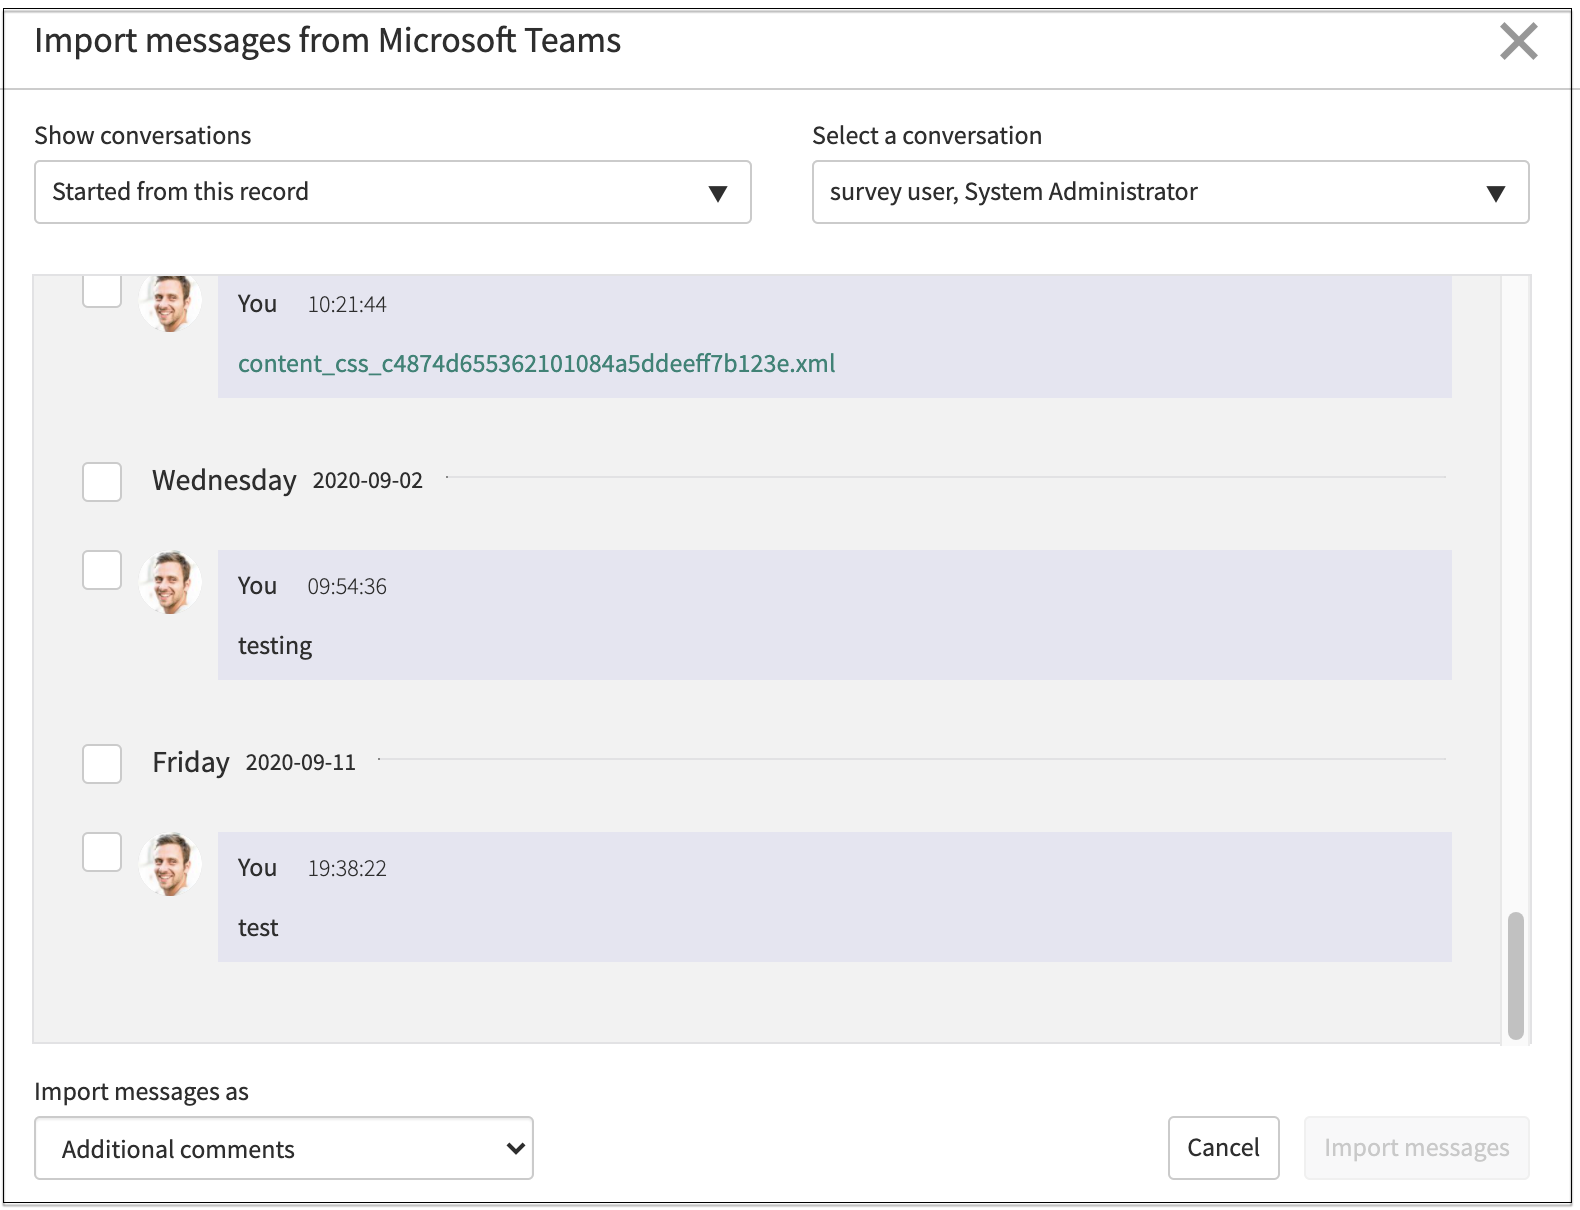The height and width of the screenshot is (1210, 1580).
Task: Click the "test" message text at 19:38:22
Action: pos(258,928)
